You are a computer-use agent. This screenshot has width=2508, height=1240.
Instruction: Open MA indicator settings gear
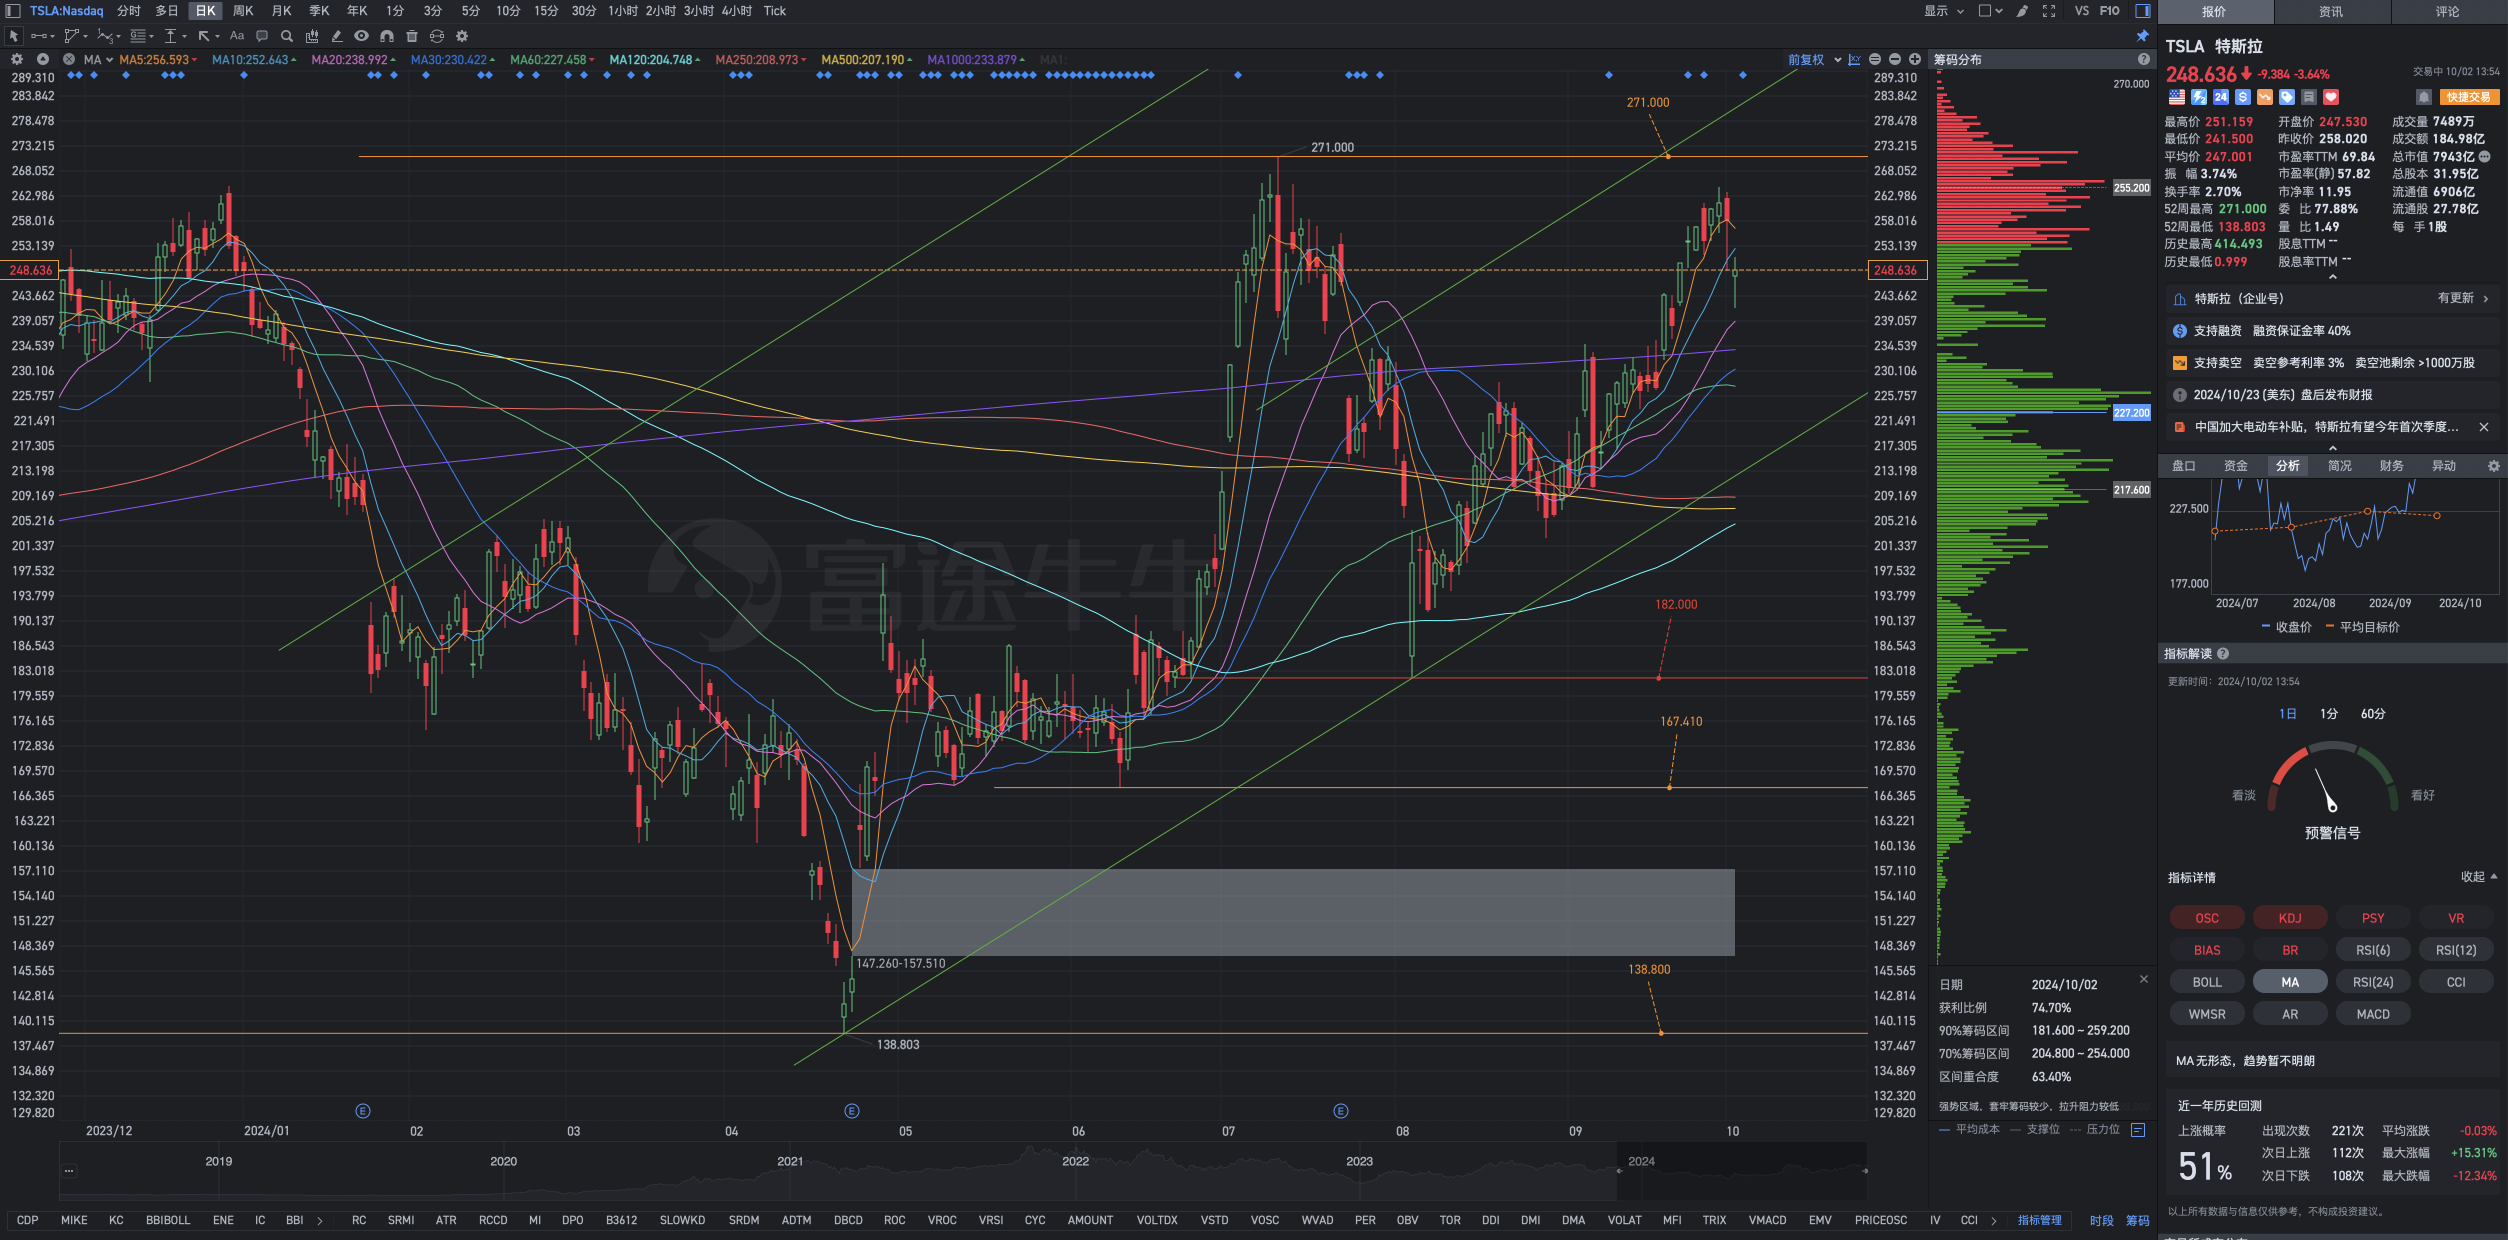coord(17,59)
